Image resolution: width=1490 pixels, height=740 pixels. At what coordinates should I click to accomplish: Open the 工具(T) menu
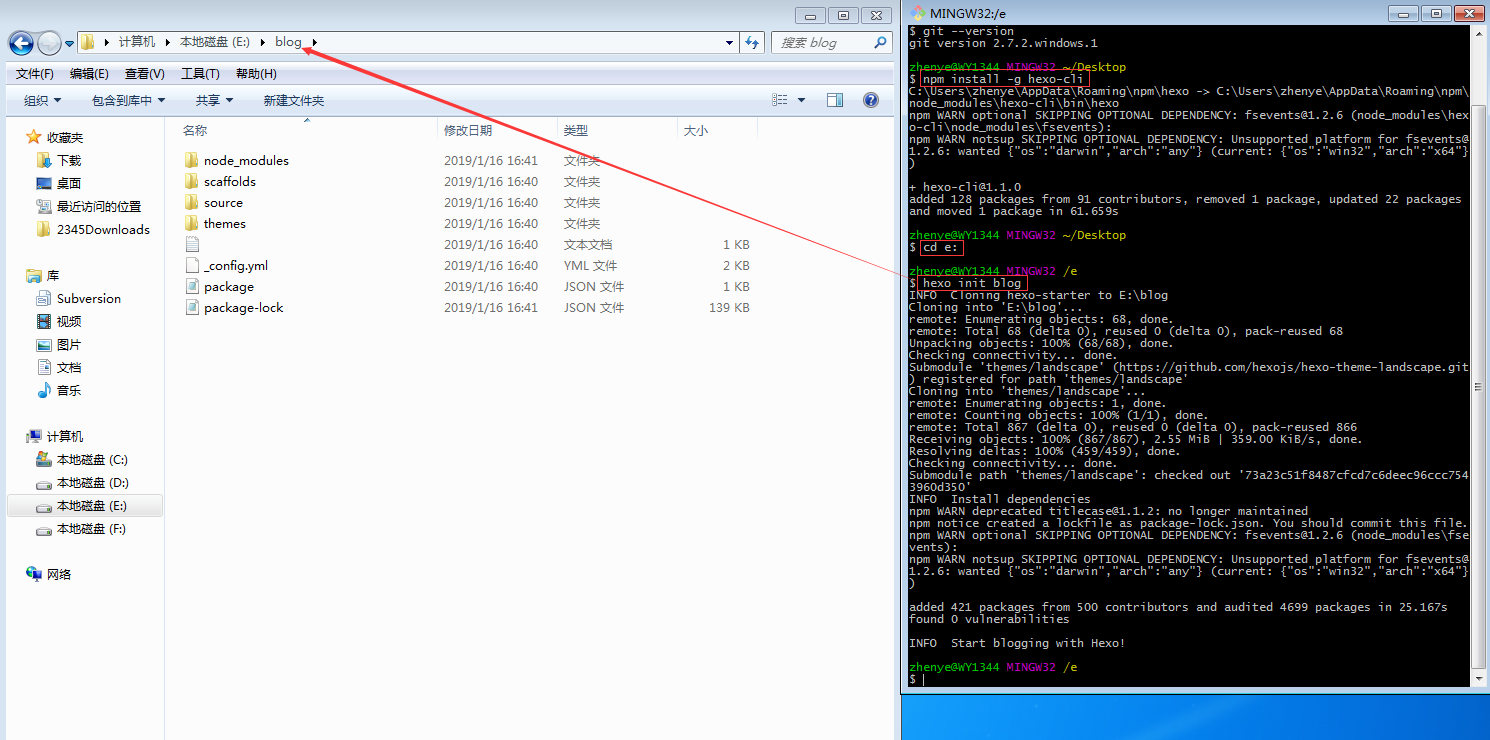200,74
